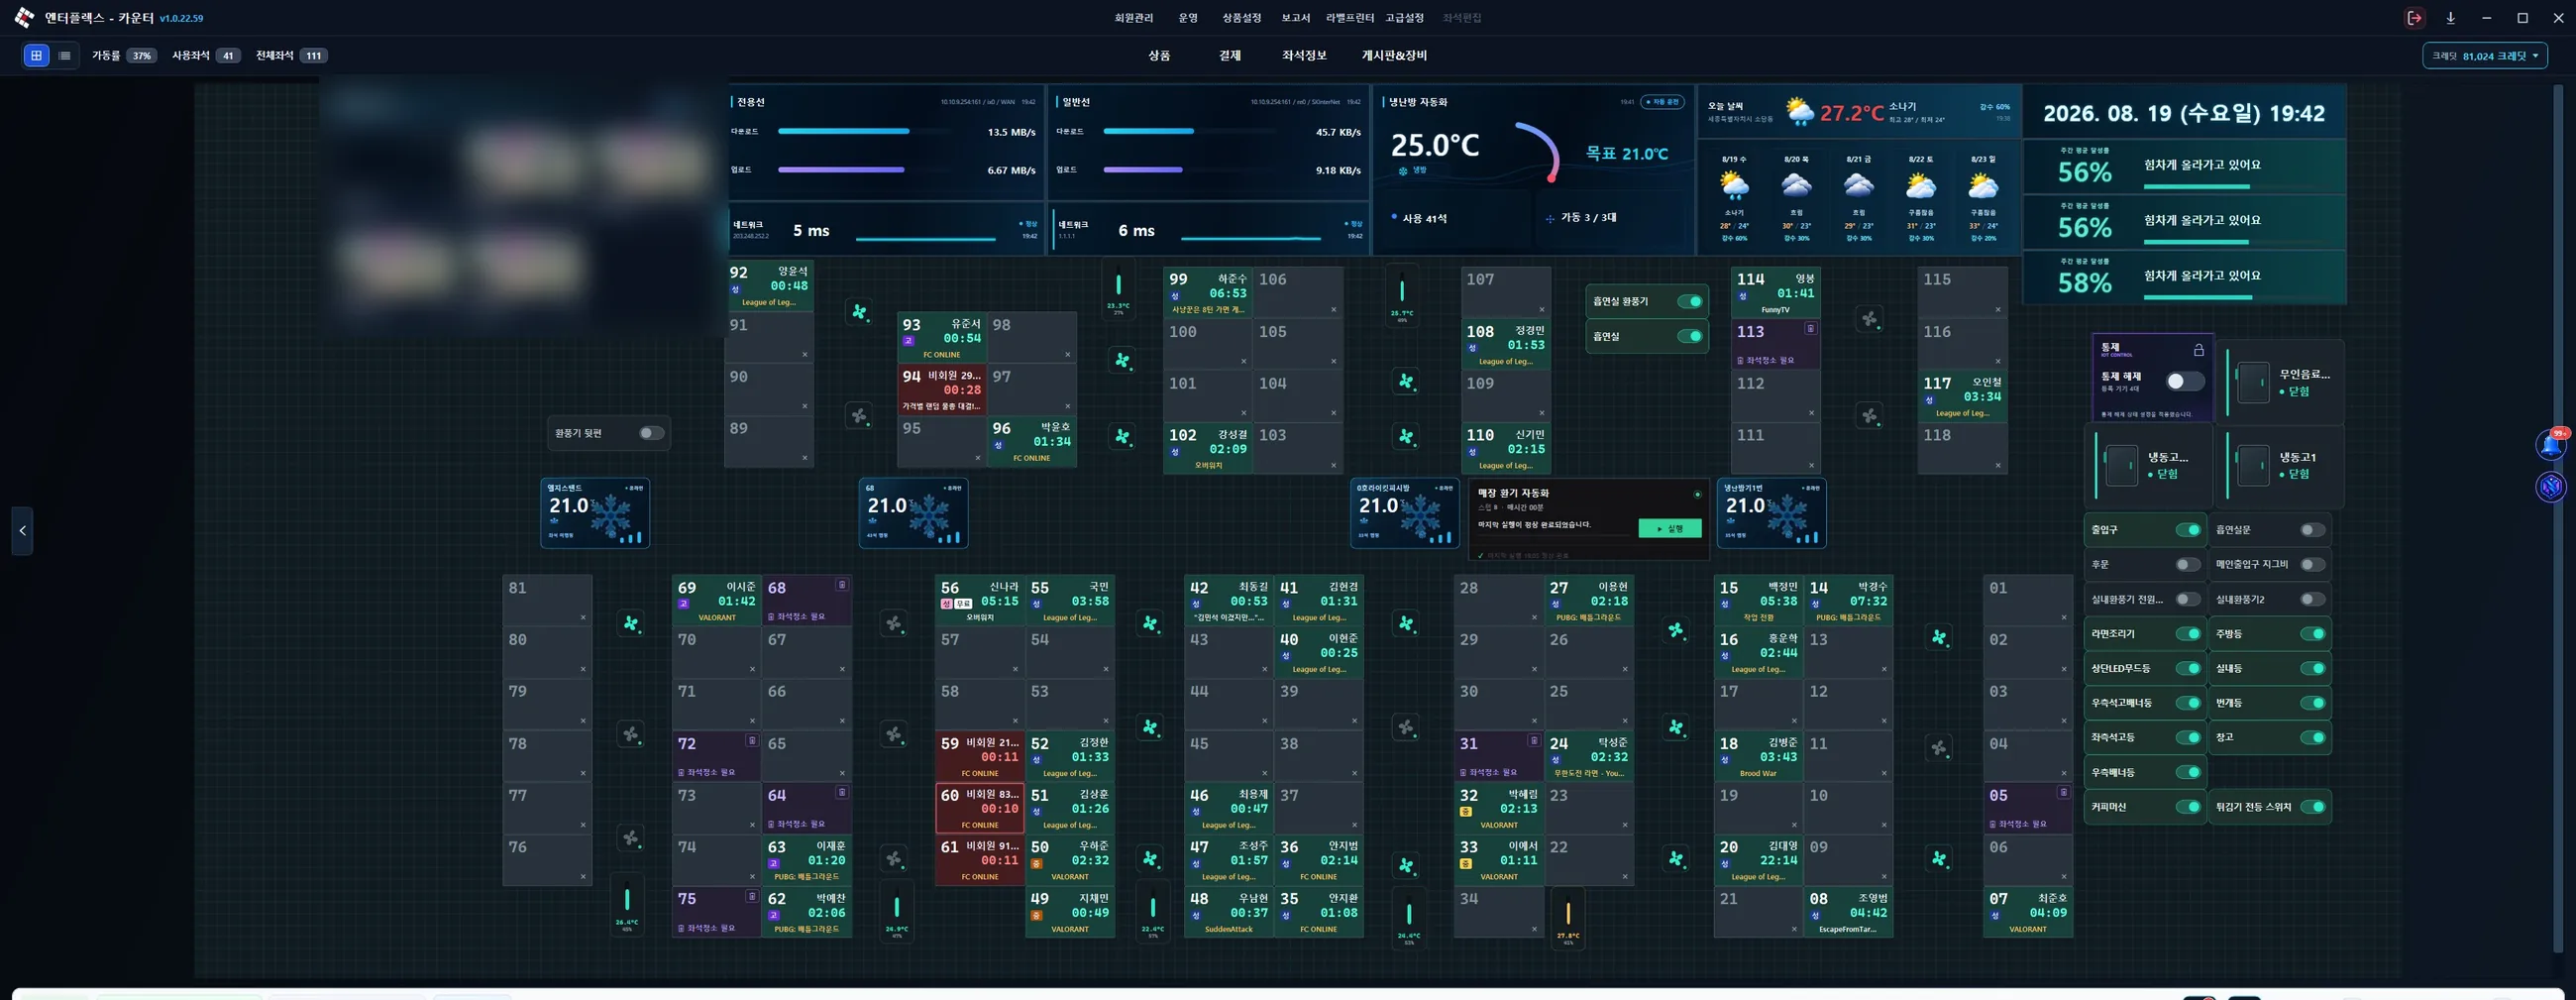Image resolution: width=2576 pixels, height=1000 pixels.
Task: Enable the 메인출입구 지그비 switch
Action: tap(2312, 565)
